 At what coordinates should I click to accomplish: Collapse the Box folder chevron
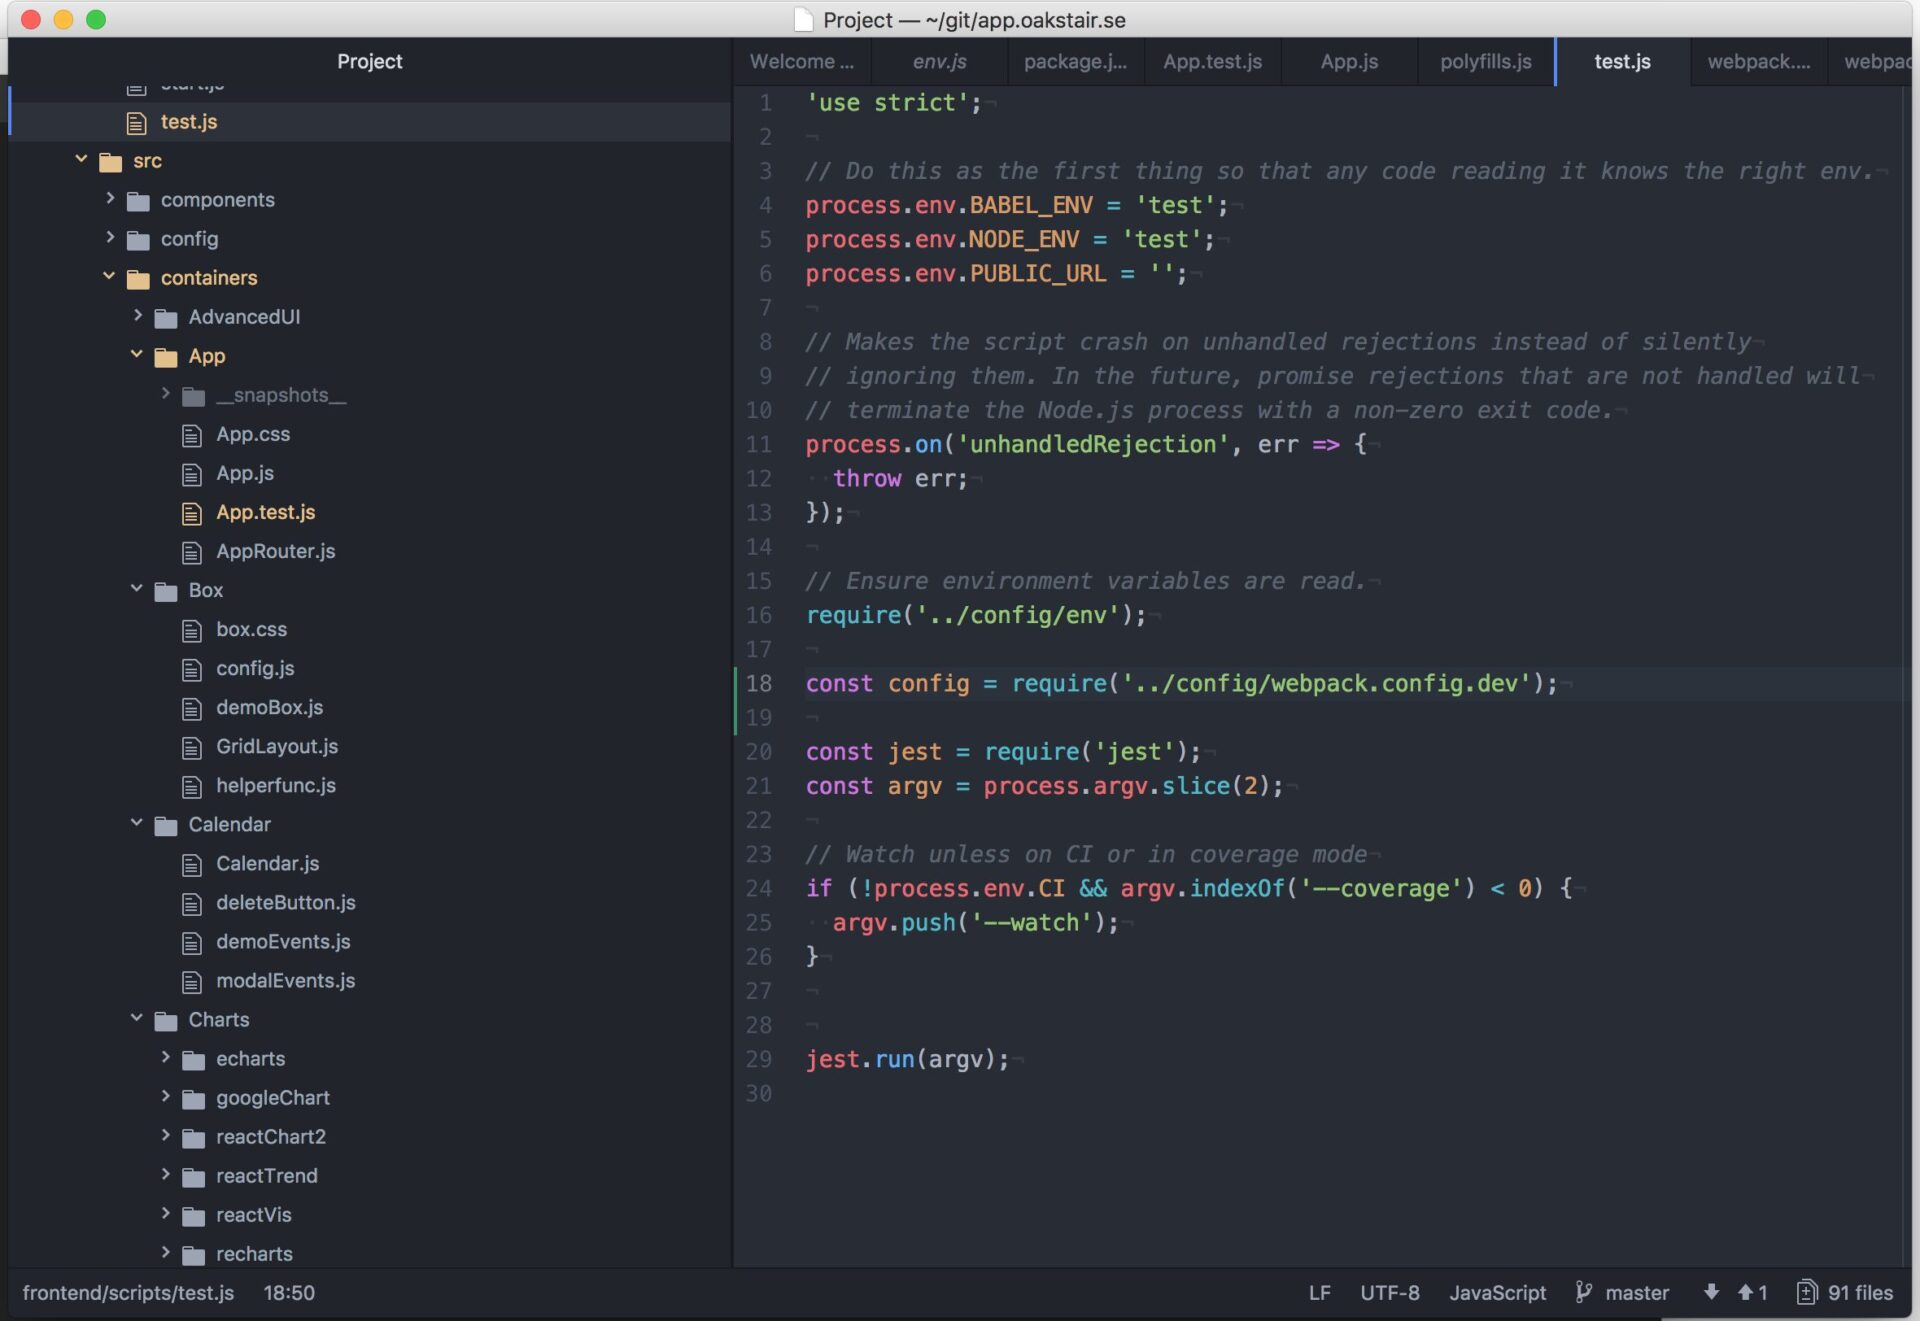[x=137, y=589]
